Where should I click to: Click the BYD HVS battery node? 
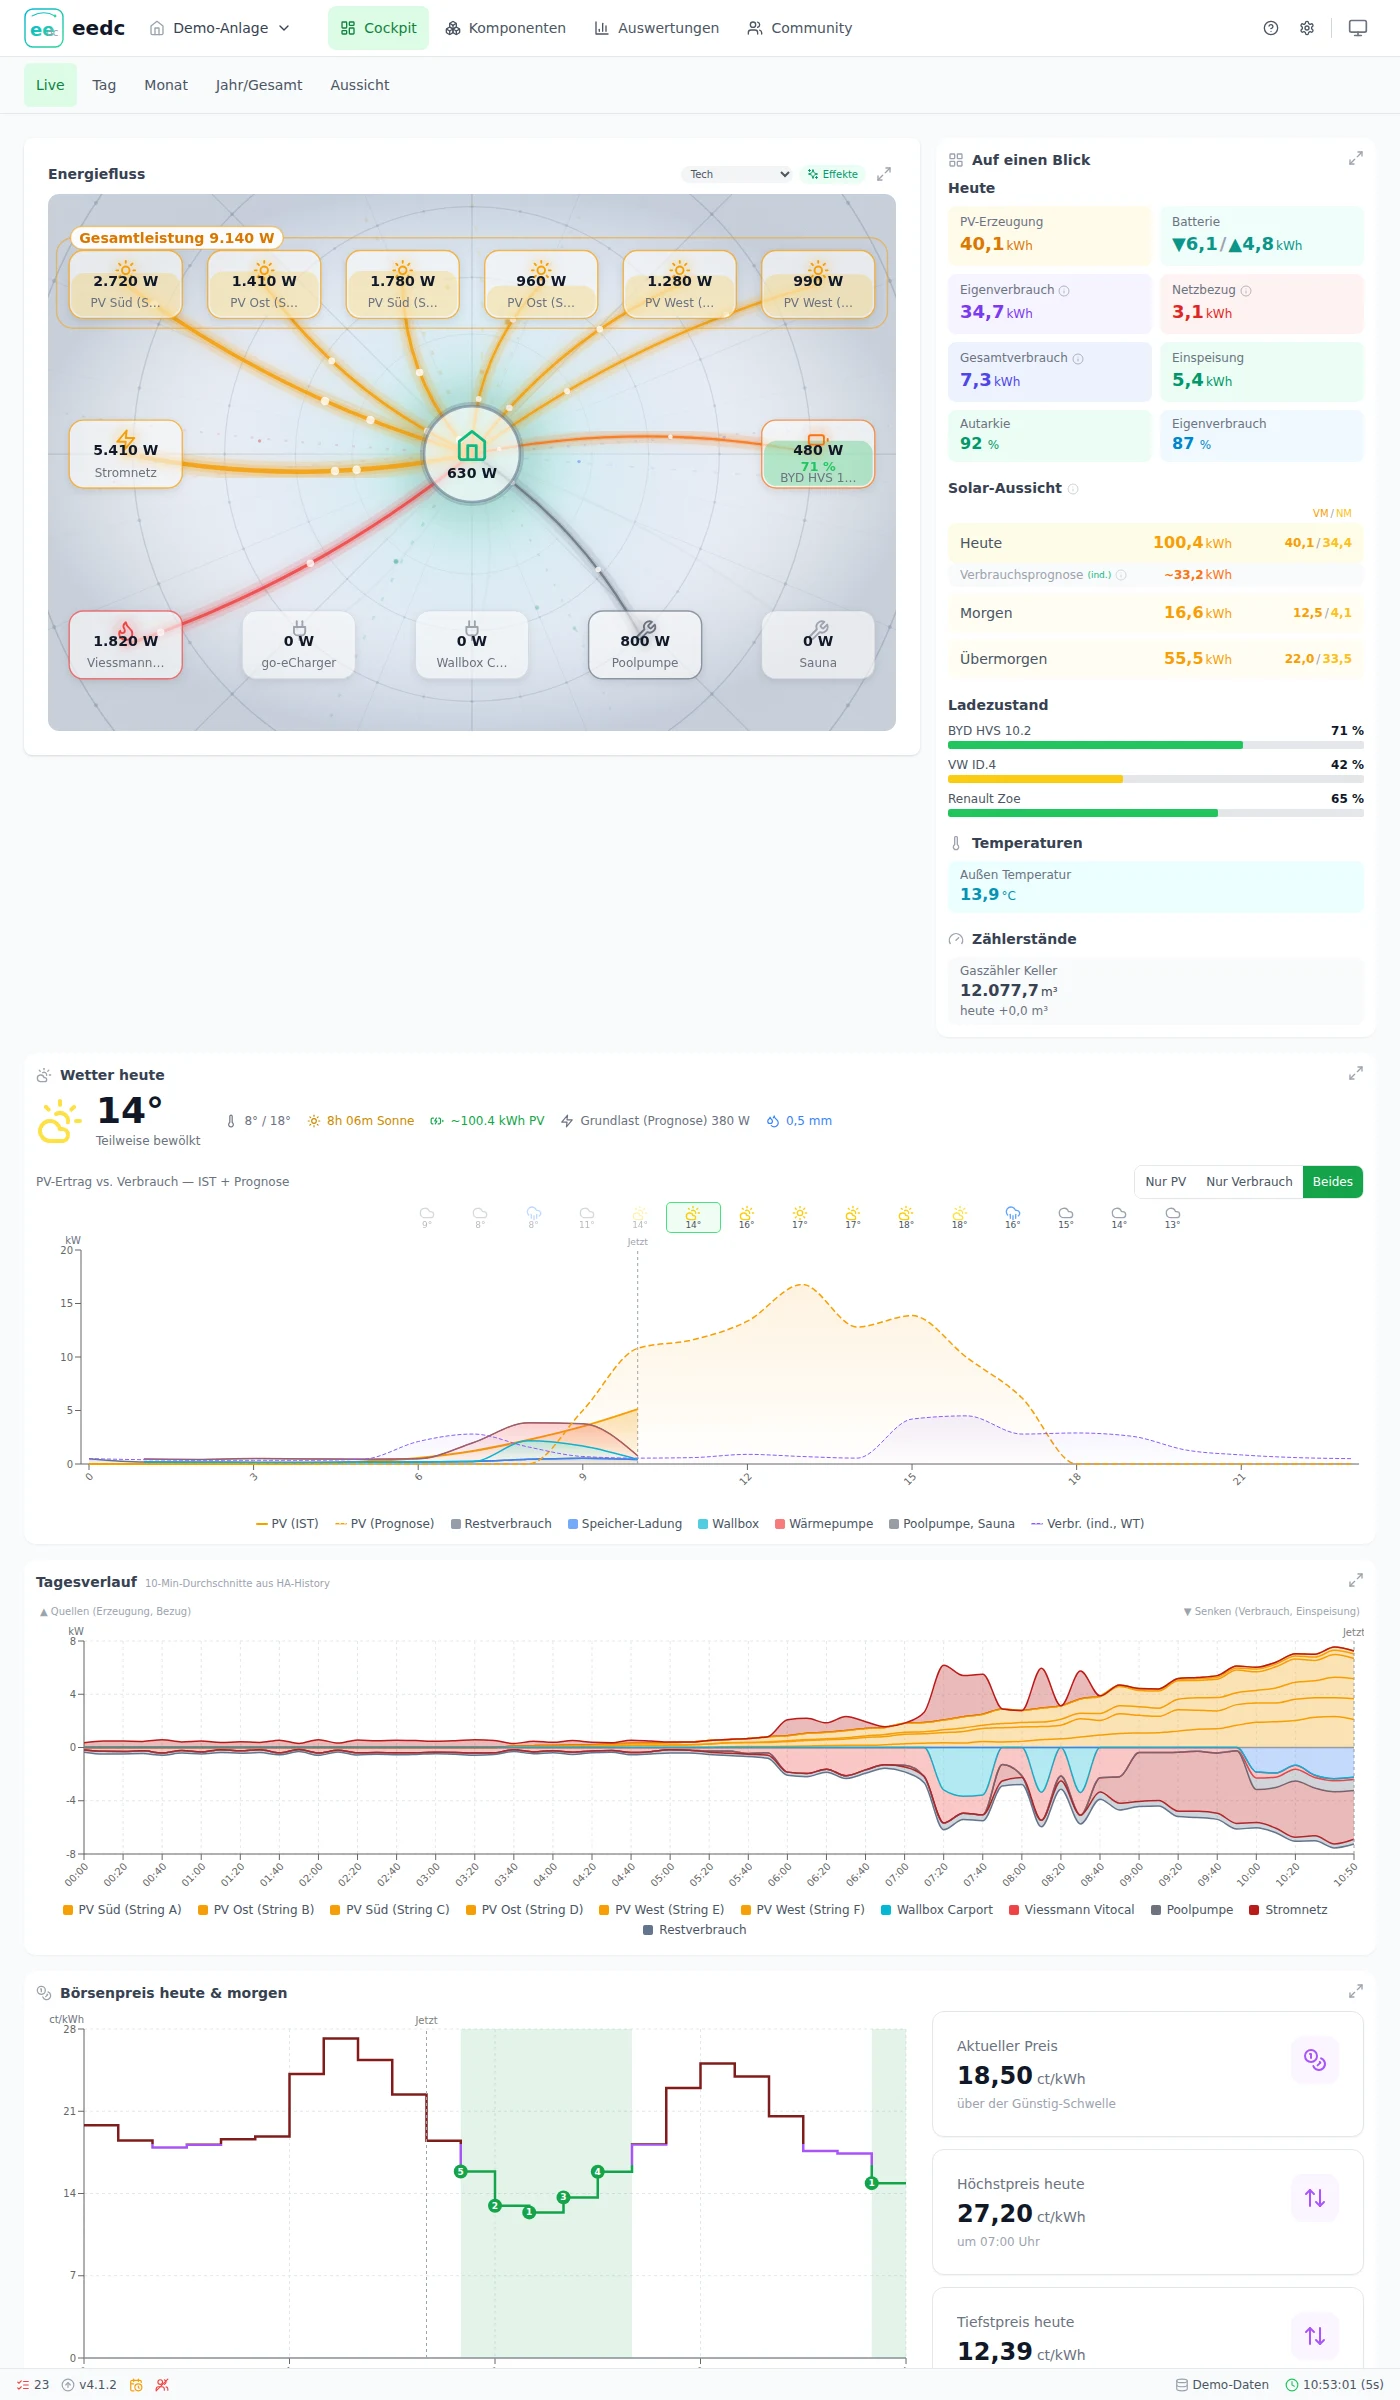[818, 454]
